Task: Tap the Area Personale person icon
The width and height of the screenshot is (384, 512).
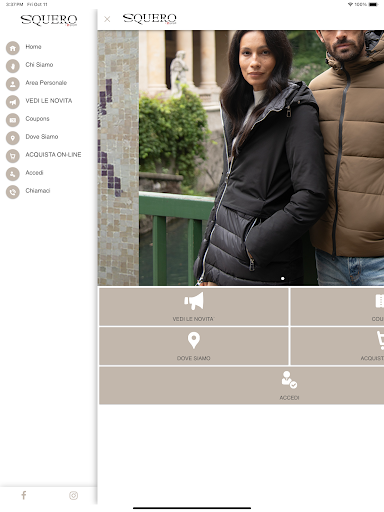Action: (13, 84)
